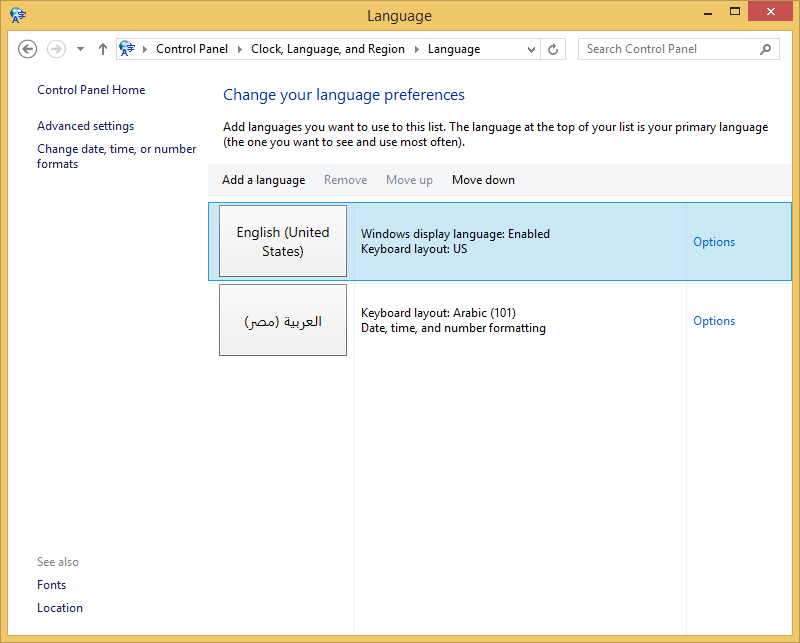Open Advanced settings

[x=86, y=126]
